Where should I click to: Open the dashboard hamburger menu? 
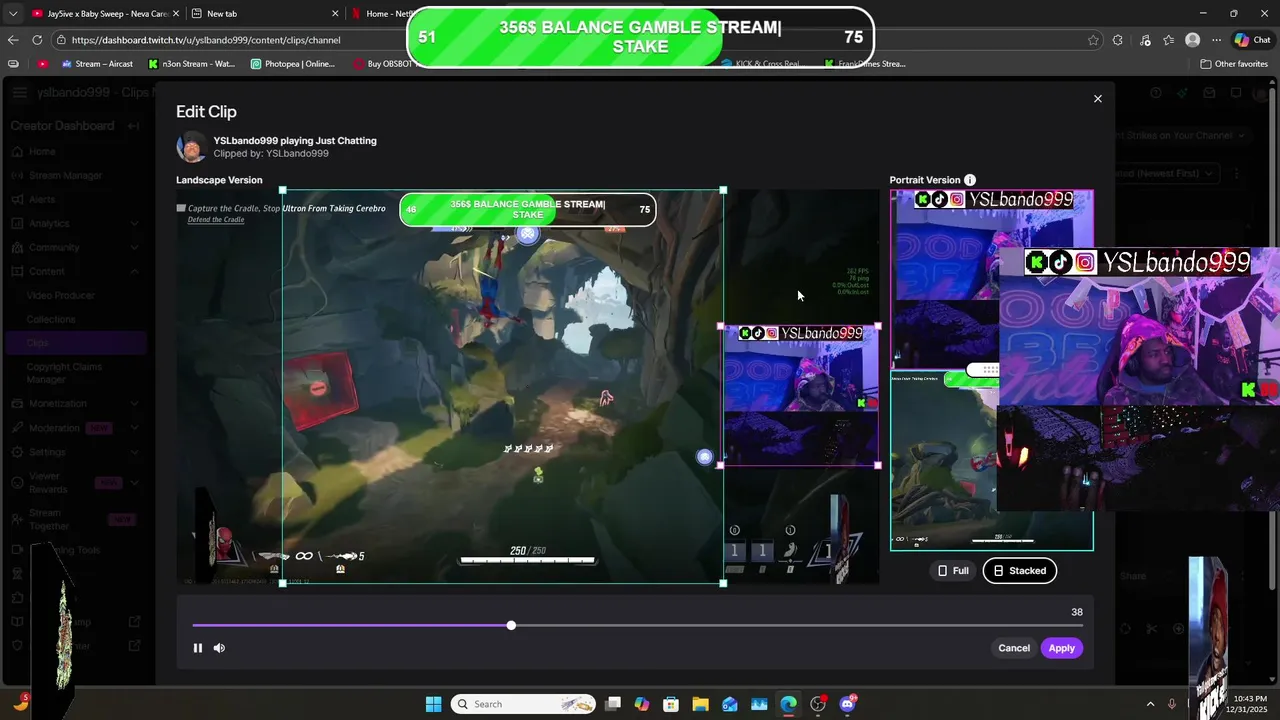click(x=20, y=93)
